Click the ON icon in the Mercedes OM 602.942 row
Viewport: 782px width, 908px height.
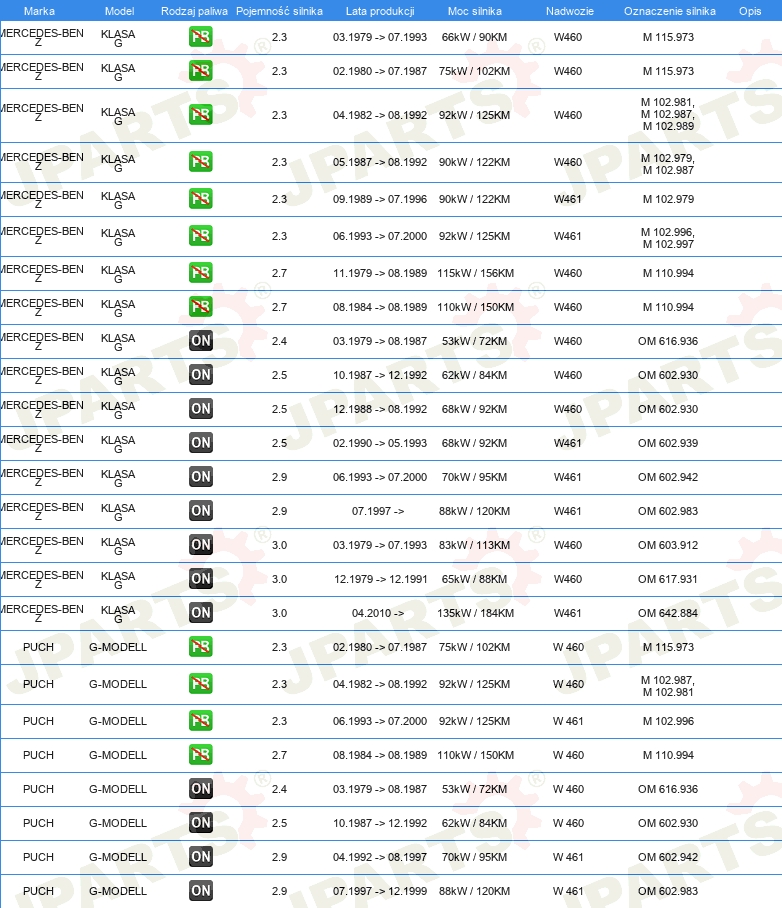(200, 477)
